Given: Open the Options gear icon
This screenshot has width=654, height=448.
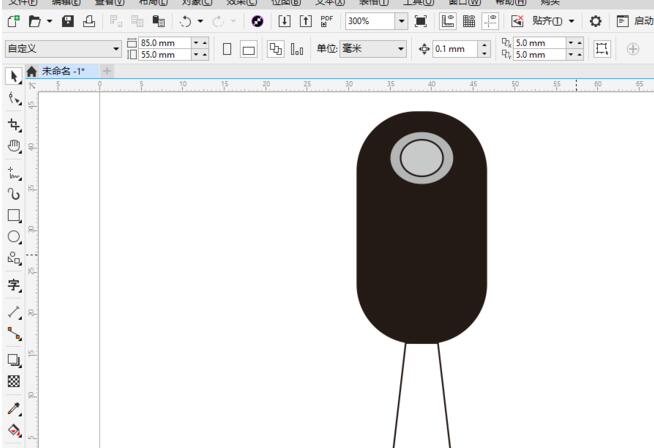Looking at the screenshot, I should click(x=595, y=21).
